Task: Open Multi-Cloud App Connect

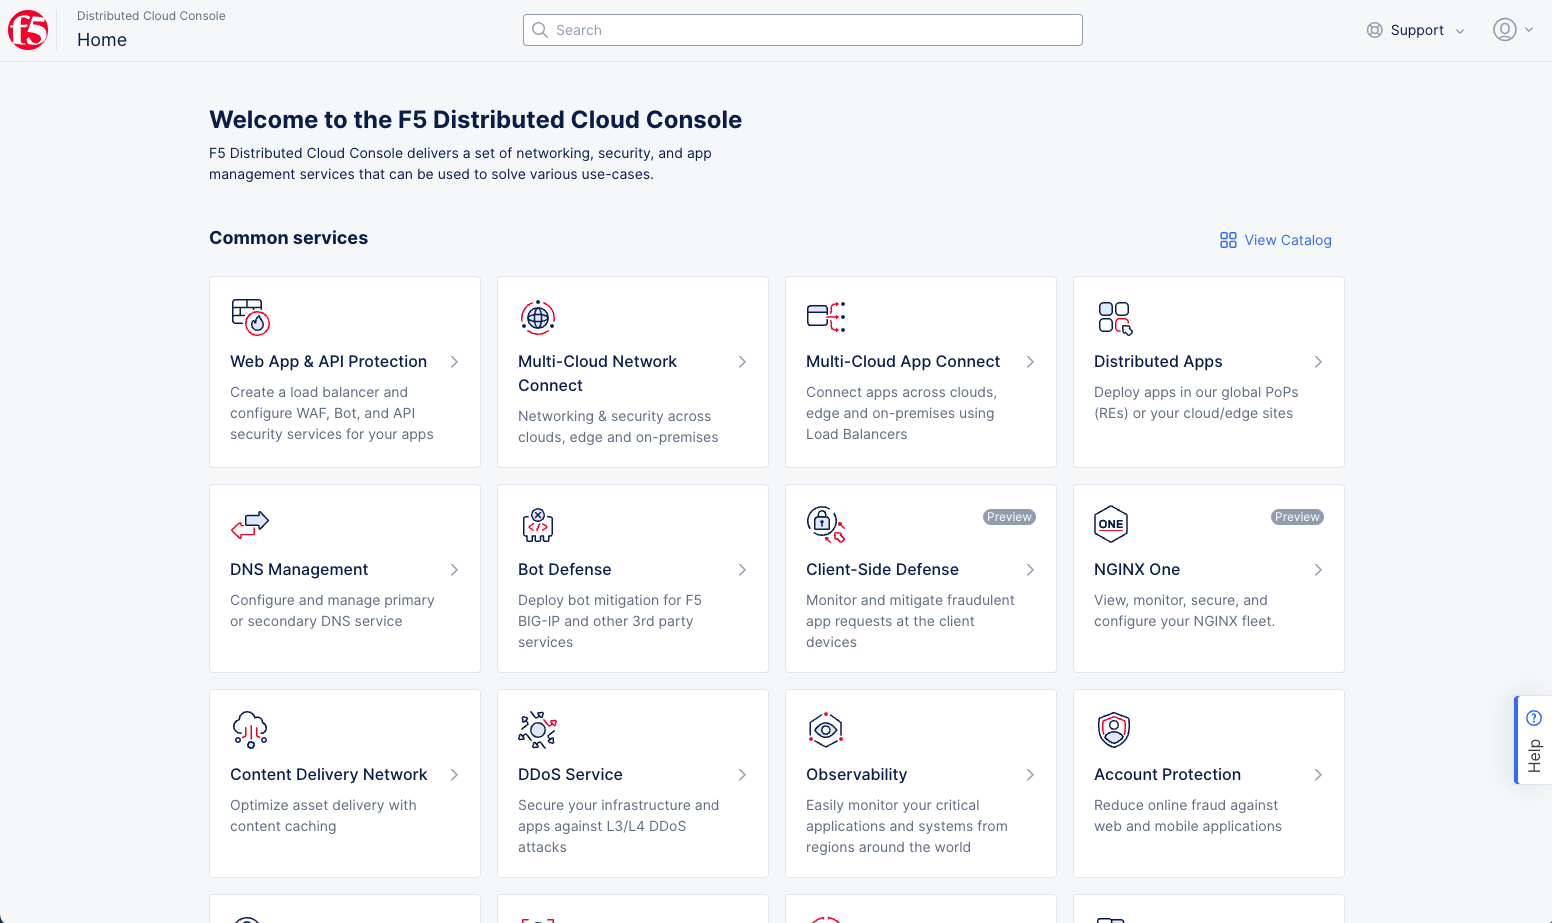Action: (x=902, y=362)
